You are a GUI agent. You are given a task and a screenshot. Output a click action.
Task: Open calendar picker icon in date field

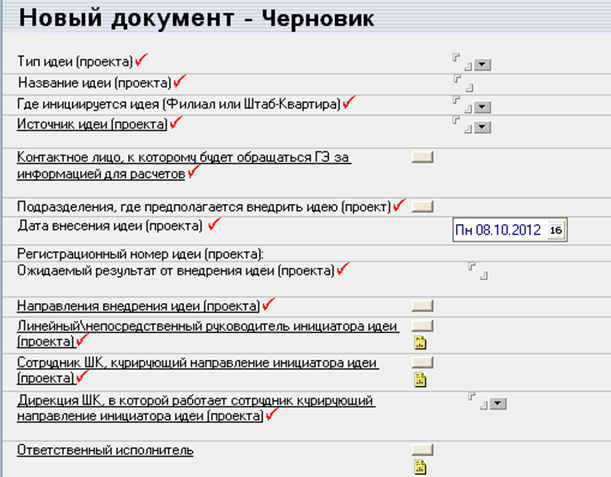[556, 230]
